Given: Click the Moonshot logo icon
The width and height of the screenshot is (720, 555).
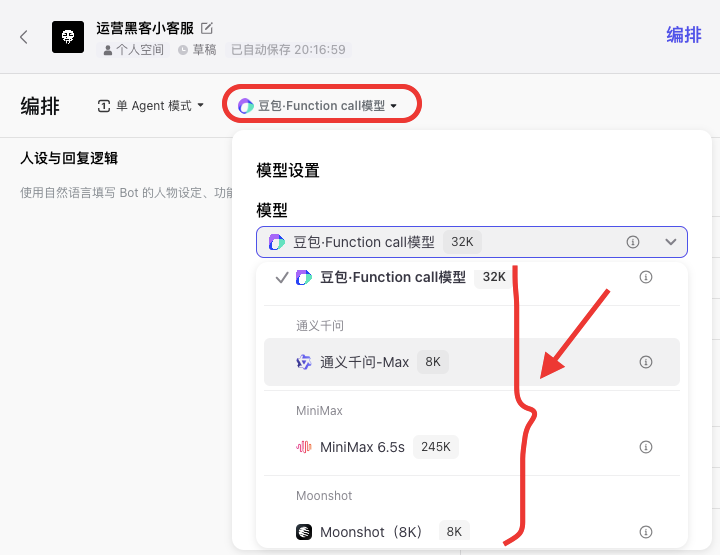Looking at the screenshot, I should pos(304,532).
